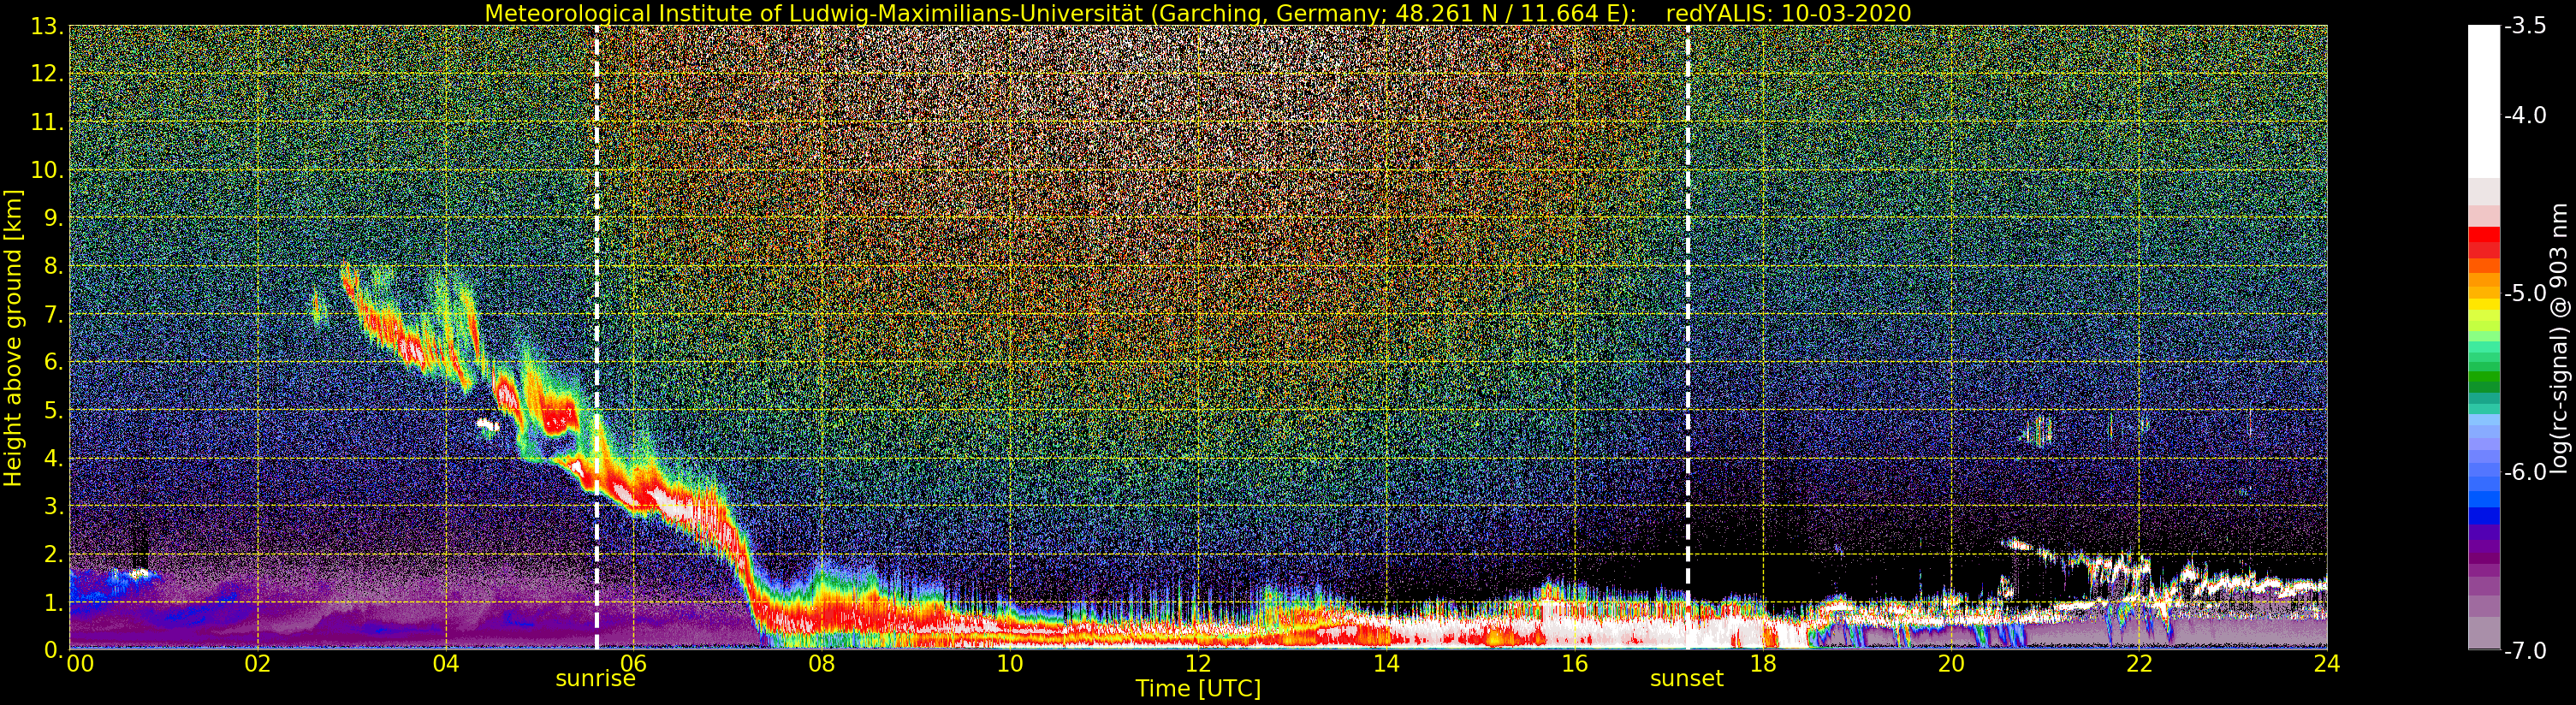Click the '02' tick on the time axis
2576x705 pixels.
click(x=258, y=664)
